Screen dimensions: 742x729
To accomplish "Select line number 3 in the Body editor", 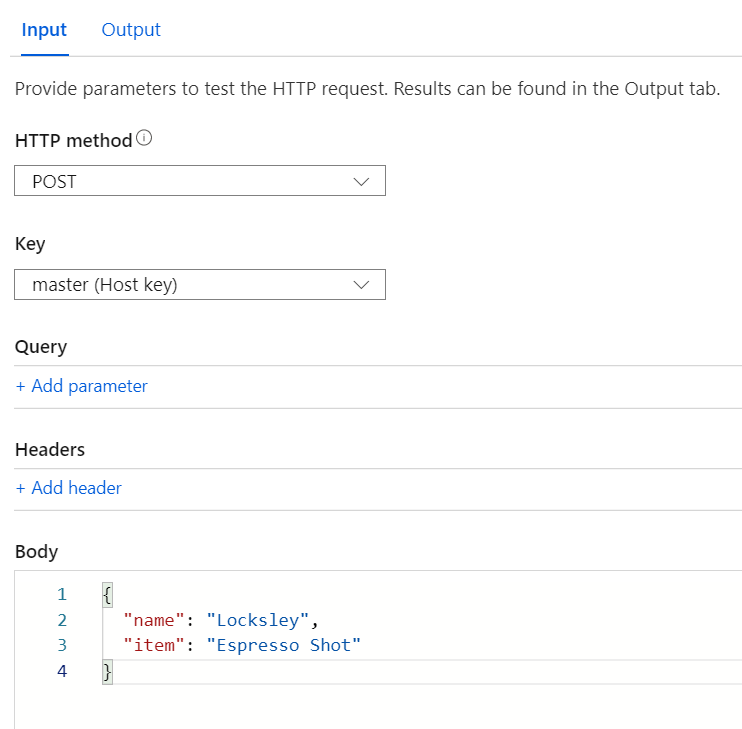I will pos(62,645).
